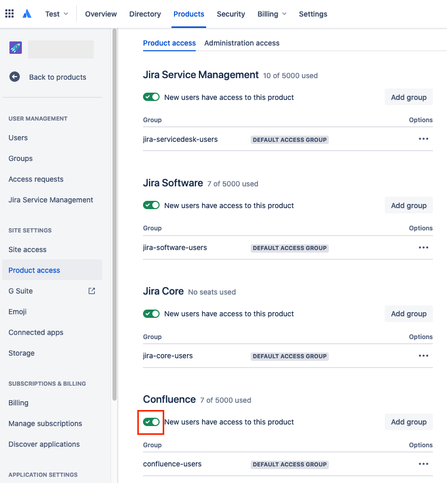Open options menu for confluence-users group
The height and width of the screenshot is (483, 447).
pos(423,464)
